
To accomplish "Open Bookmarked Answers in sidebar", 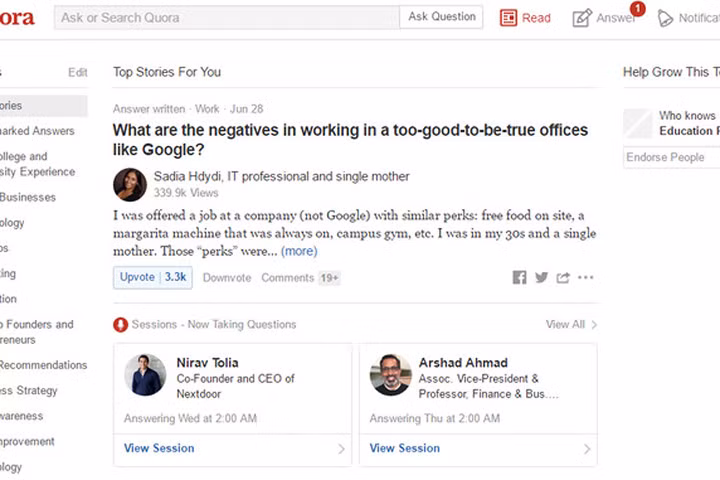I will coord(37,131).
